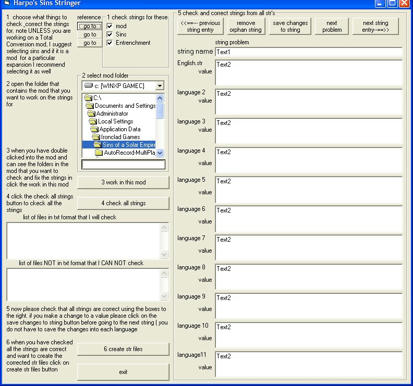Click the language 5 value box
Screen dimensions: 413x386
pos(309,189)
